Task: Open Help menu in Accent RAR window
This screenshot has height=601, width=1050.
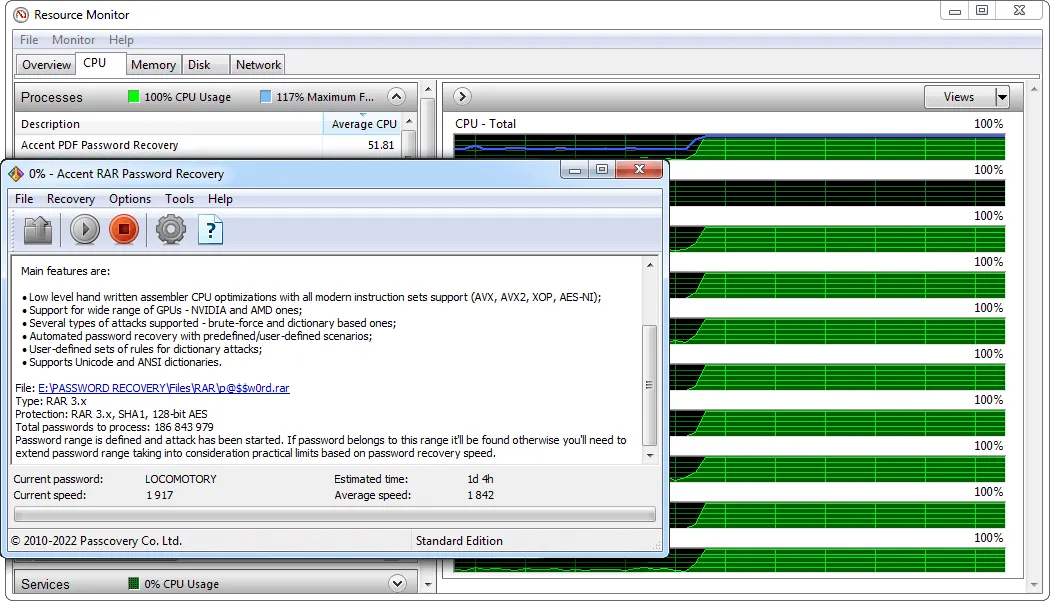Action: [220, 199]
